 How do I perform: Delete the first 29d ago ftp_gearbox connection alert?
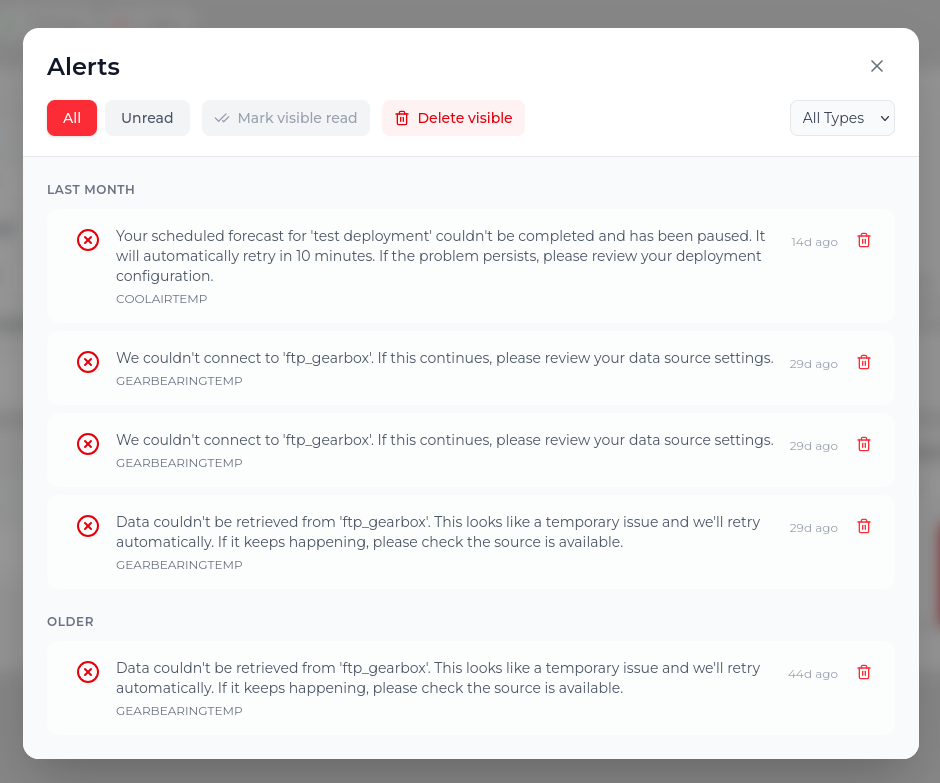(x=863, y=362)
